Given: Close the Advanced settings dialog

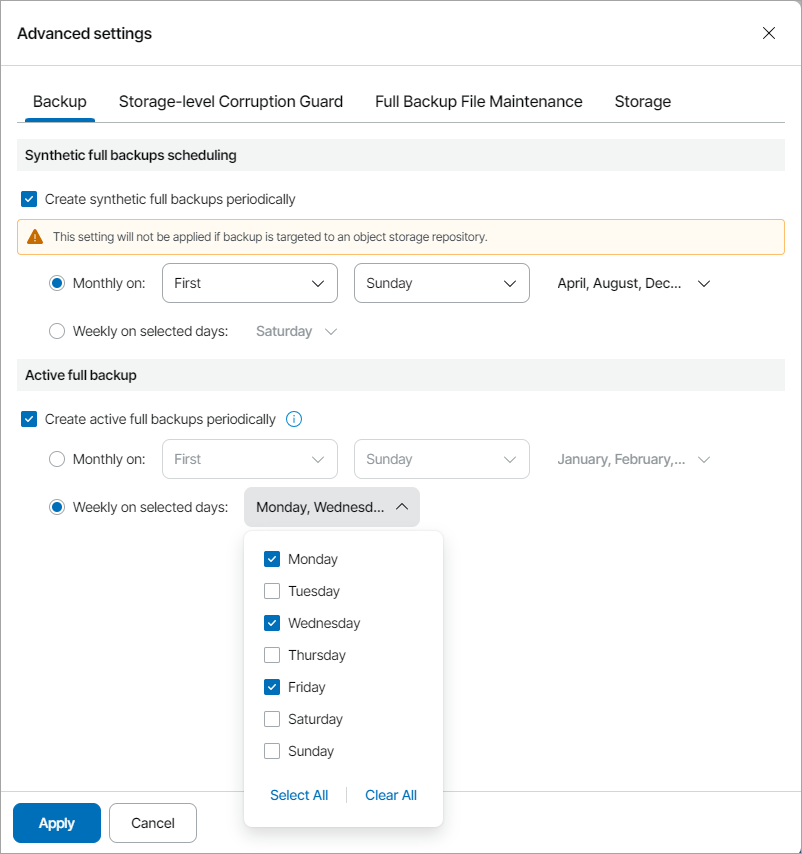Looking at the screenshot, I should coord(769,33).
